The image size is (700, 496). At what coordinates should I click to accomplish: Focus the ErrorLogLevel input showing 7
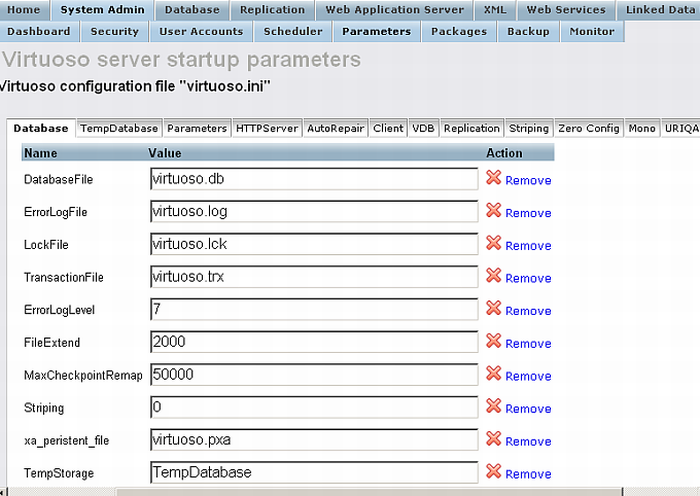(x=314, y=309)
